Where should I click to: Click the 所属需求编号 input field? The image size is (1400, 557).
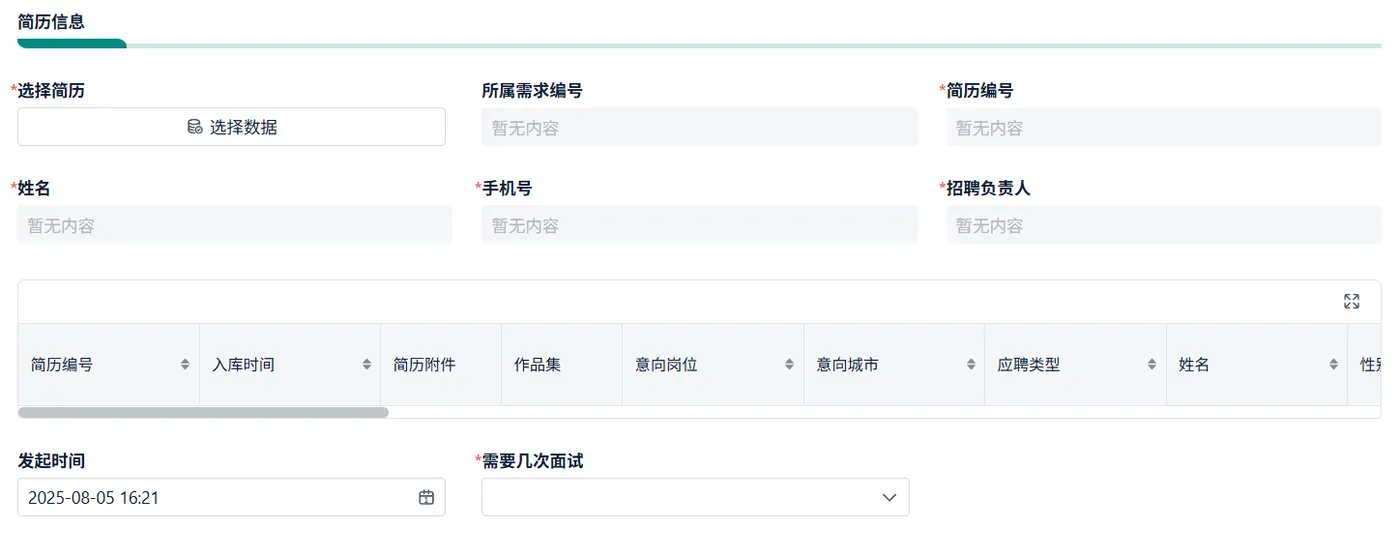[x=699, y=128]
